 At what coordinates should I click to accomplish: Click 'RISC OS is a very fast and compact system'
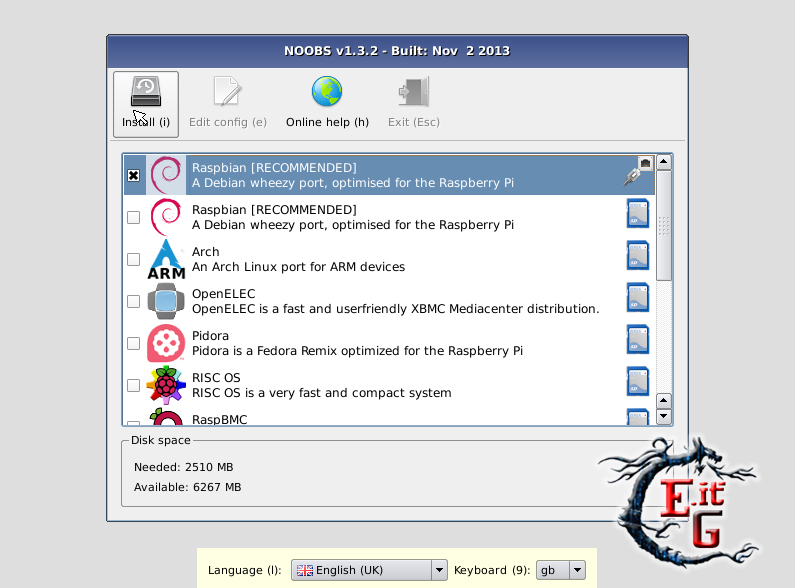click(321, 393)
